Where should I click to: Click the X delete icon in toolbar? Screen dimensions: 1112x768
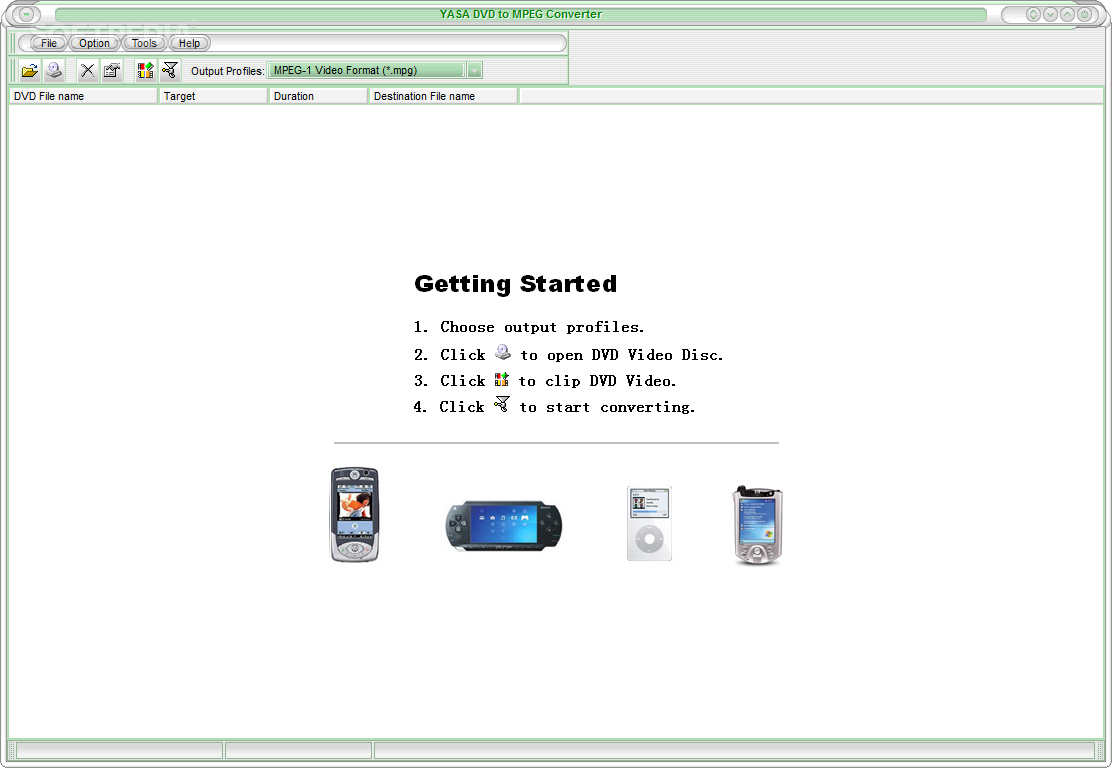coord(87,70)
